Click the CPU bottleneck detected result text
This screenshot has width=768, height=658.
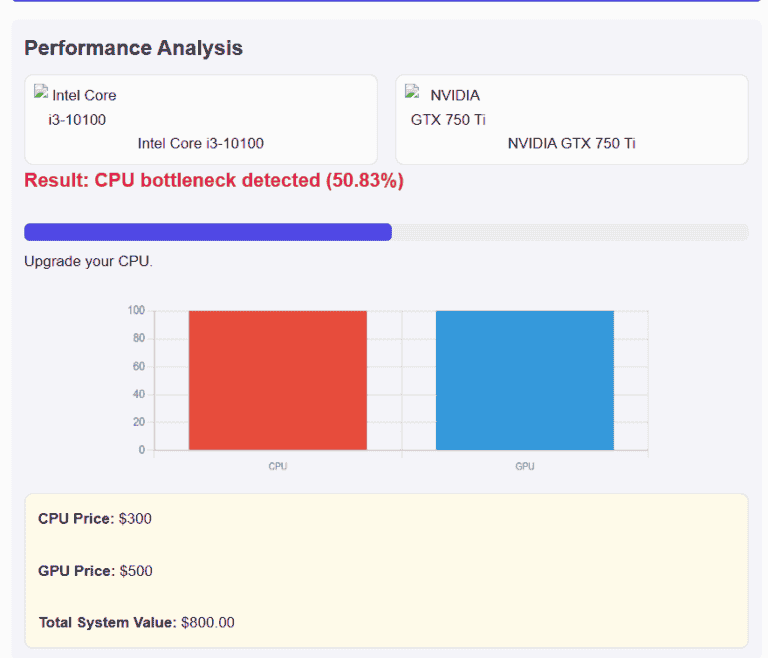[x=213, y=181]
